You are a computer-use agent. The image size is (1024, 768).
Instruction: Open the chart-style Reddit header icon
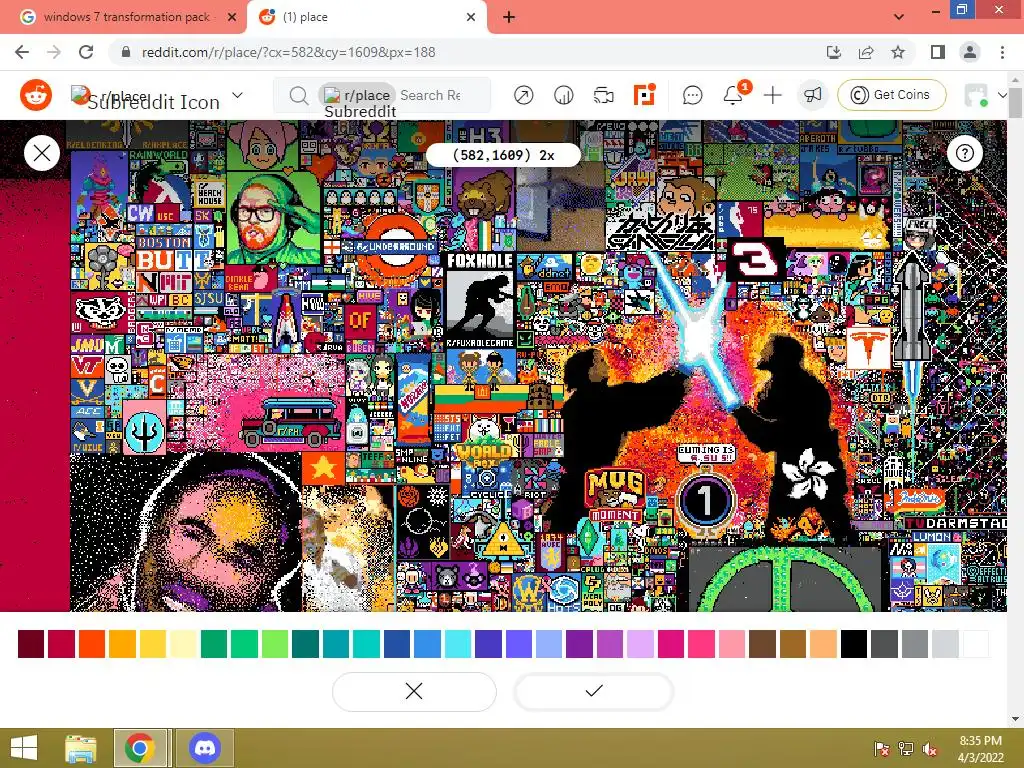563,95
